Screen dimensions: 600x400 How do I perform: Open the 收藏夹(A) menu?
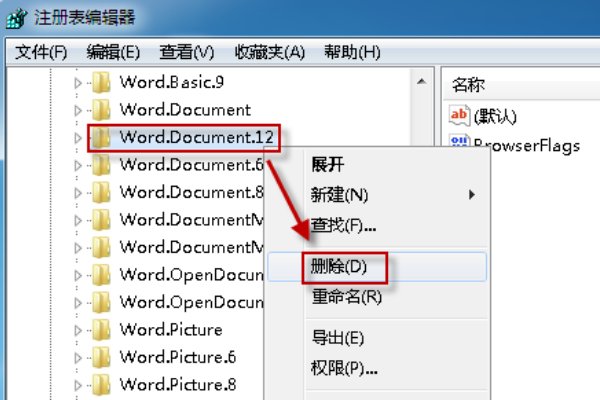pos(270,52)
